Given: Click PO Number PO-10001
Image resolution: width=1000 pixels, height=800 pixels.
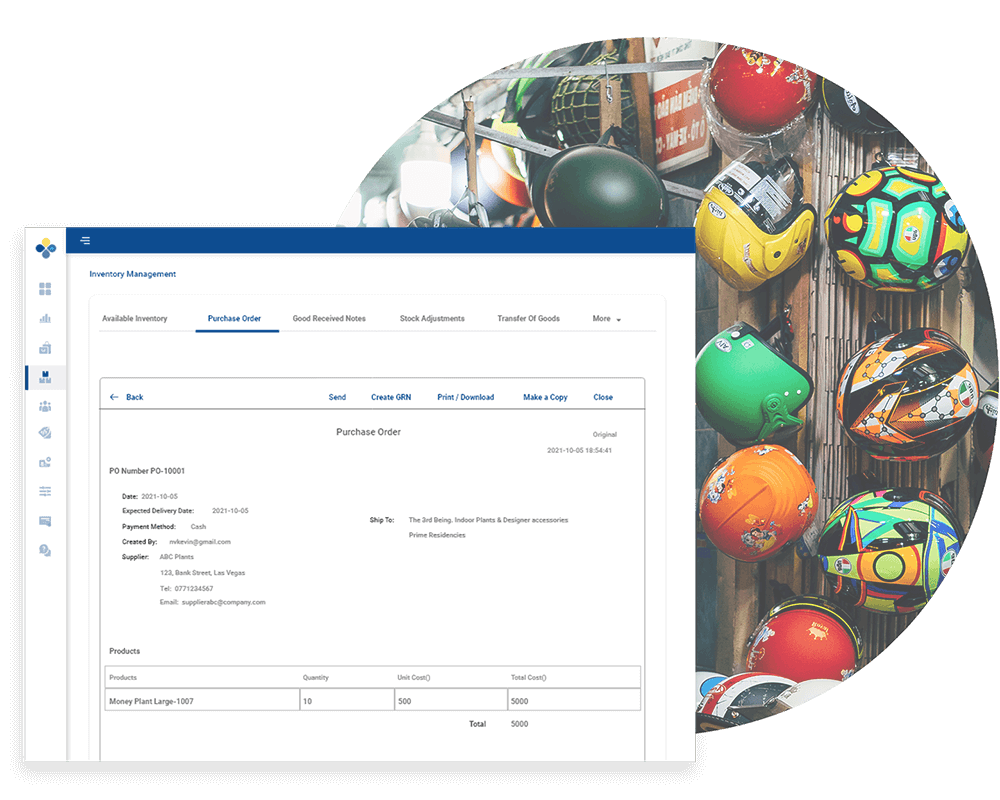Looking at the screenshot, I should (x=147, y=471).
